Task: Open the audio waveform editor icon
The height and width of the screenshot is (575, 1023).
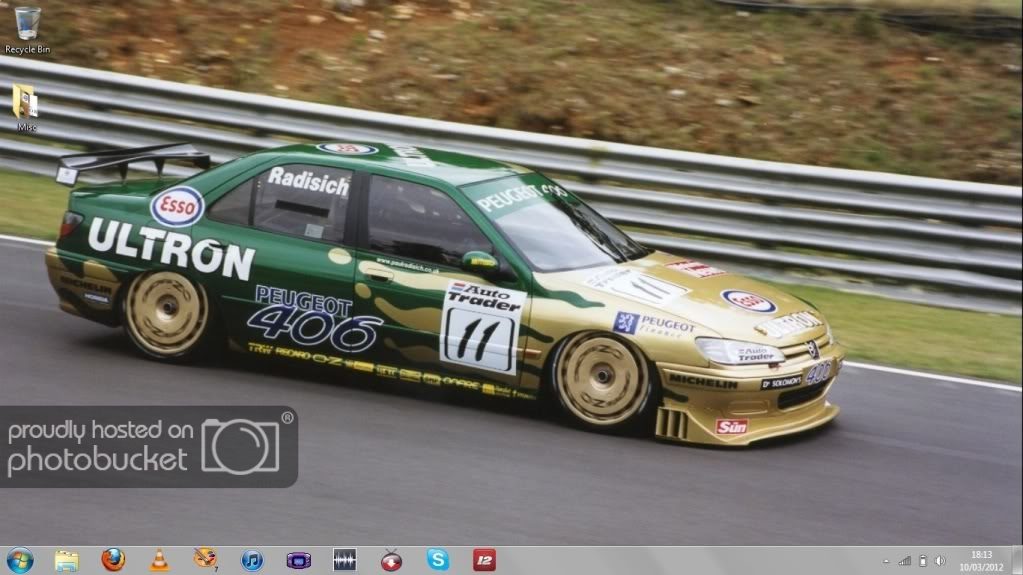Action: pos(344,560)
